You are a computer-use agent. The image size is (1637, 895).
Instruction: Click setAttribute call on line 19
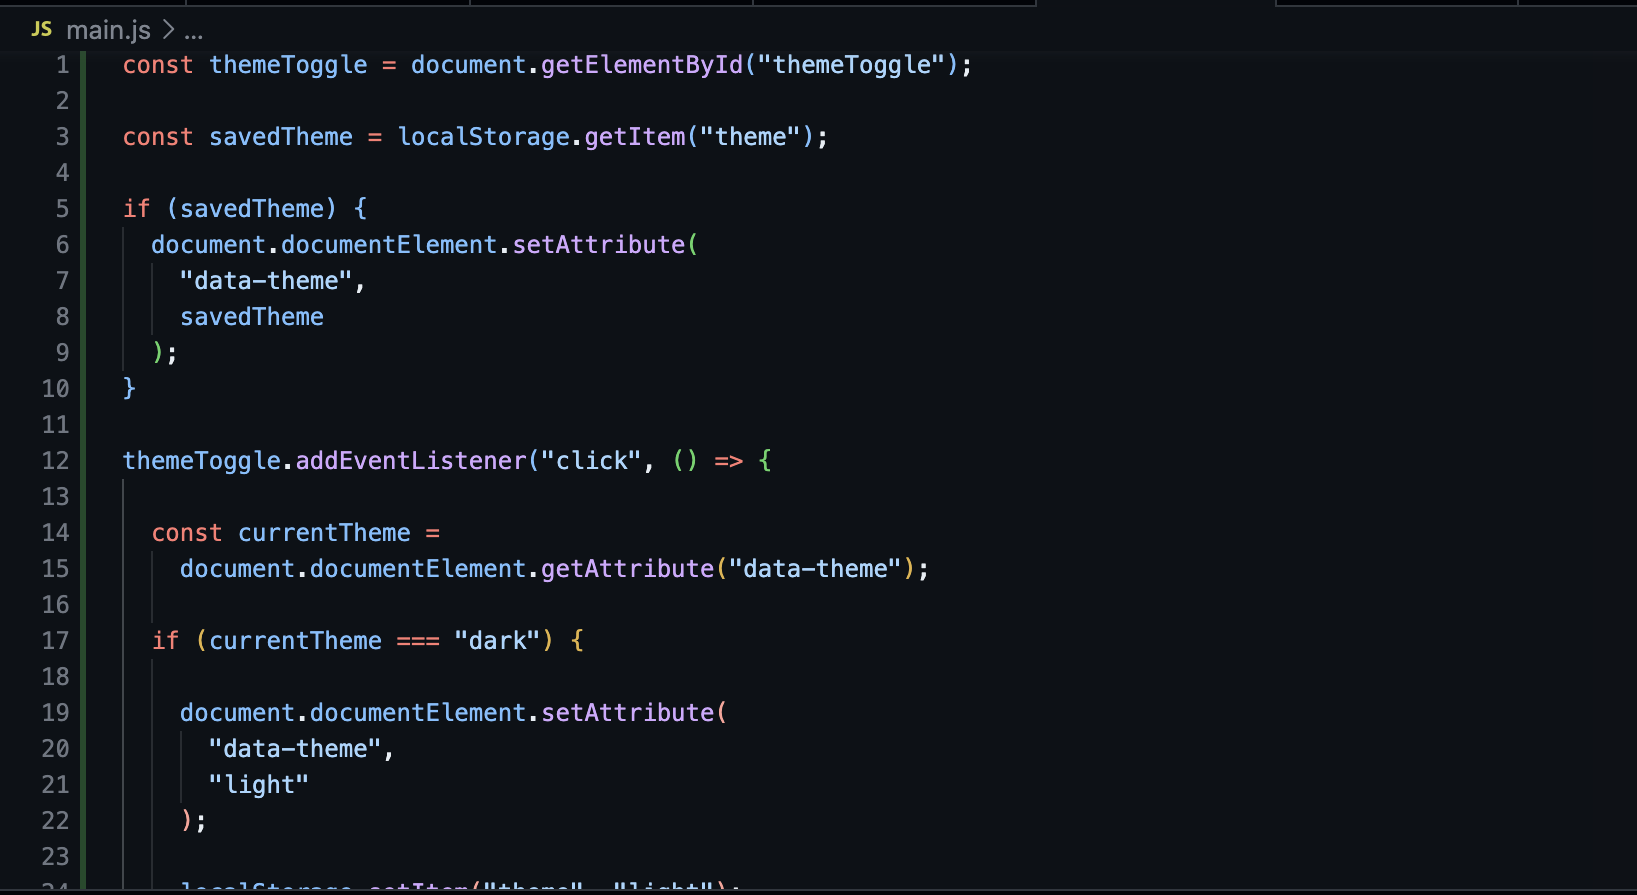[628, 713]
